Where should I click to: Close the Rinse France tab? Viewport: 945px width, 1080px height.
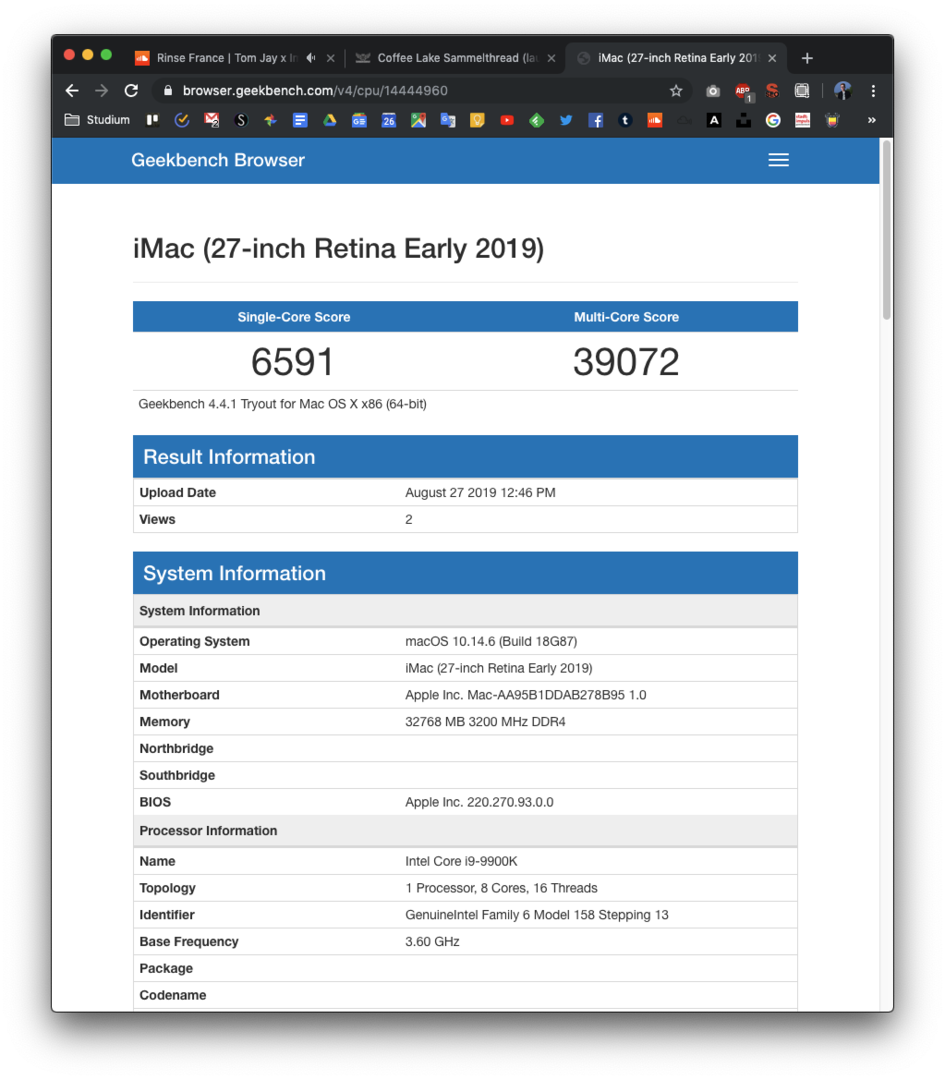pos(331,59)
